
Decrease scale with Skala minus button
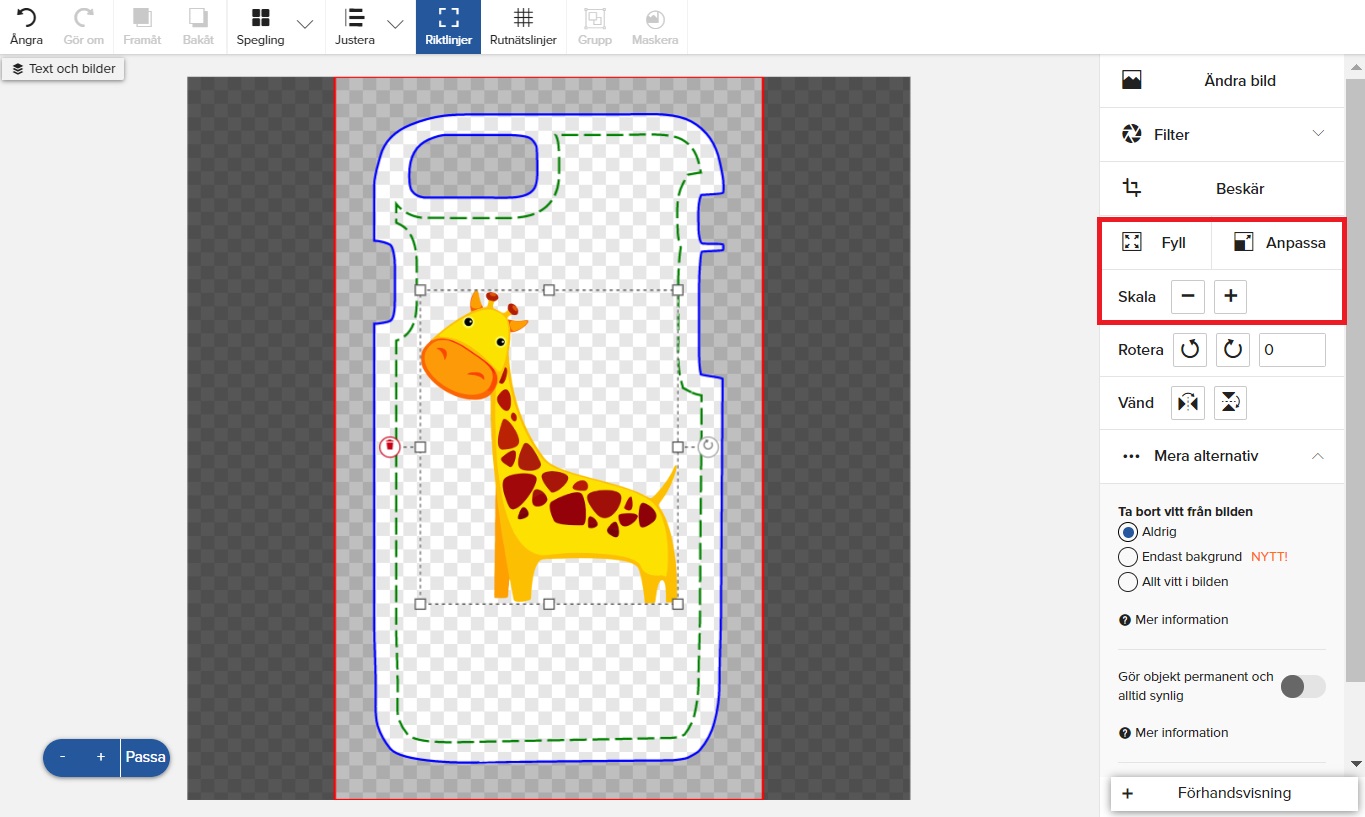click(x=1187, y=297)
